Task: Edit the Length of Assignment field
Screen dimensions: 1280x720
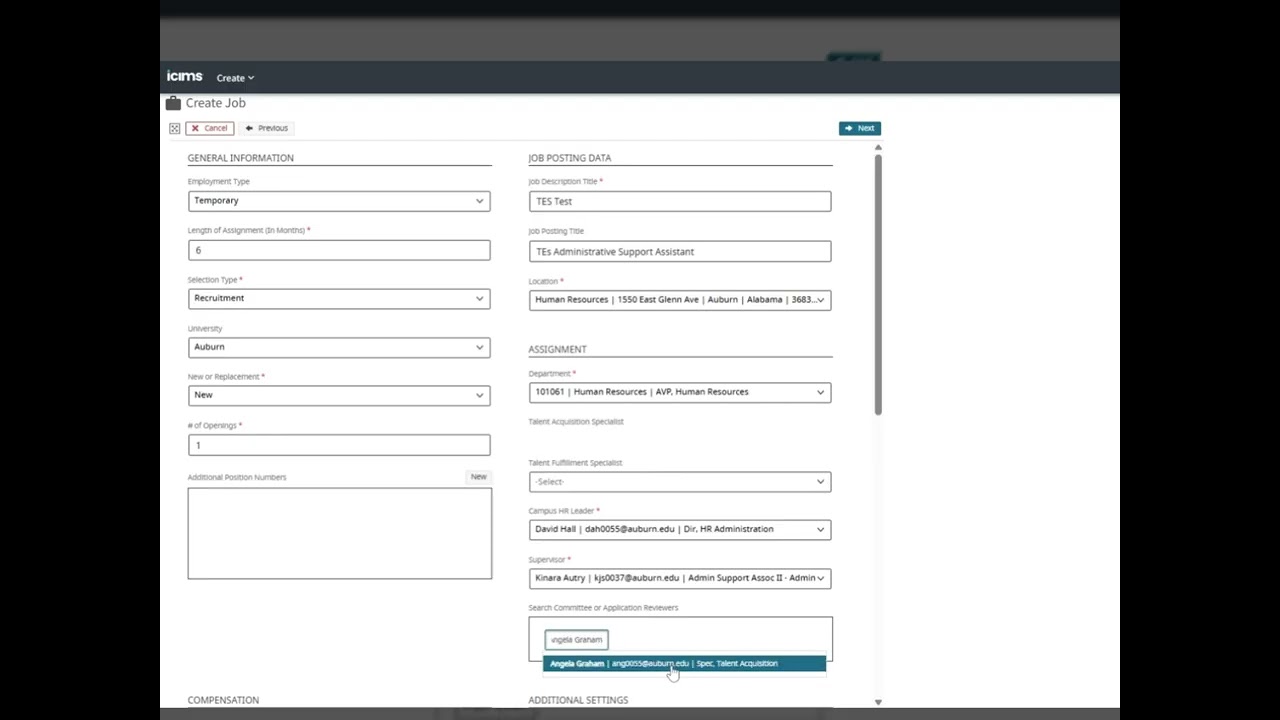Action: coord(339,250)
